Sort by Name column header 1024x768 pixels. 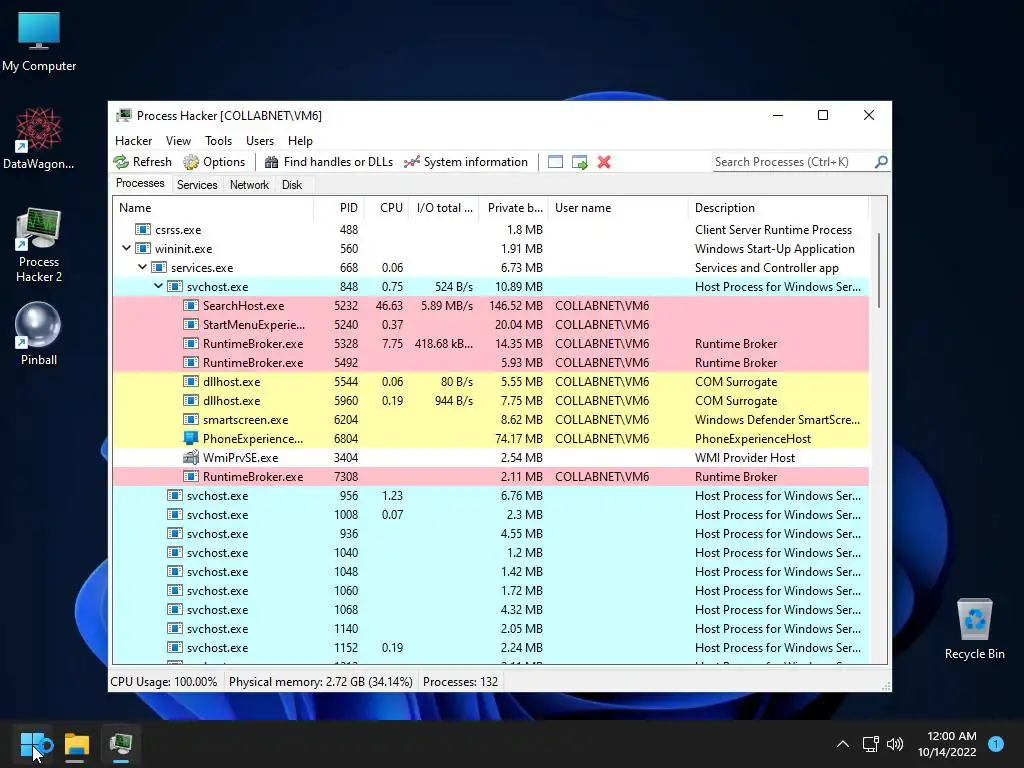[213, 208]
